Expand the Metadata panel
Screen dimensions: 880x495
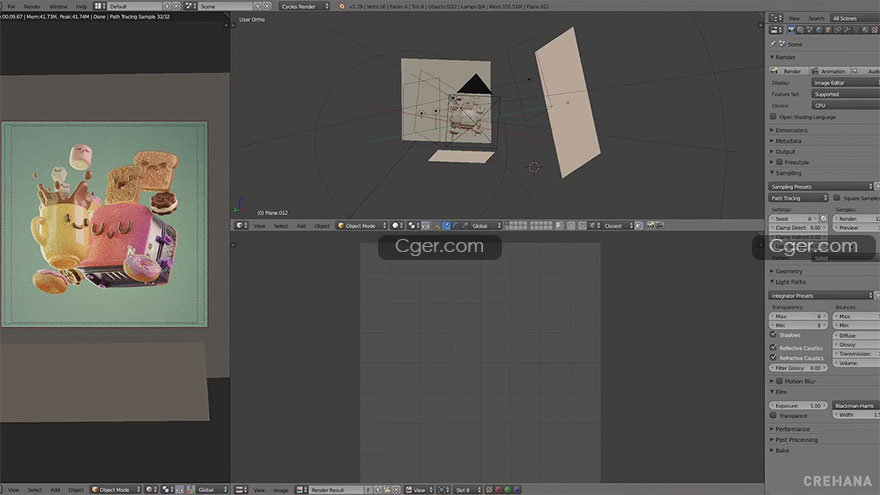[x=786, y=141]
